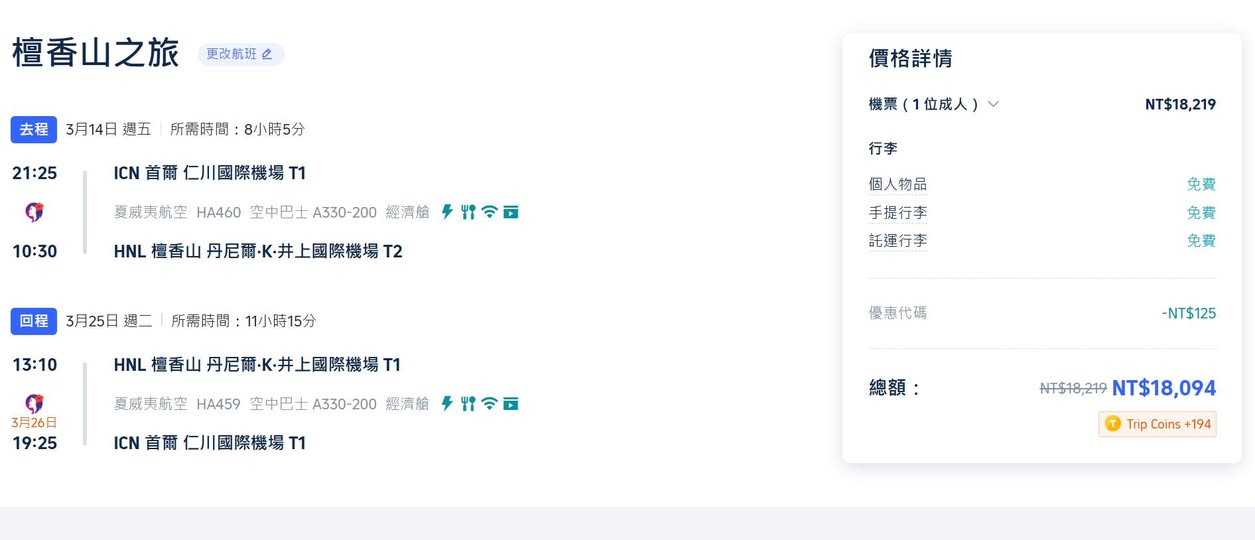This screenshot has height=540, width=1255.
Task: Click the Wi-Fi icon for flight HA460
Action: [489, 212]
